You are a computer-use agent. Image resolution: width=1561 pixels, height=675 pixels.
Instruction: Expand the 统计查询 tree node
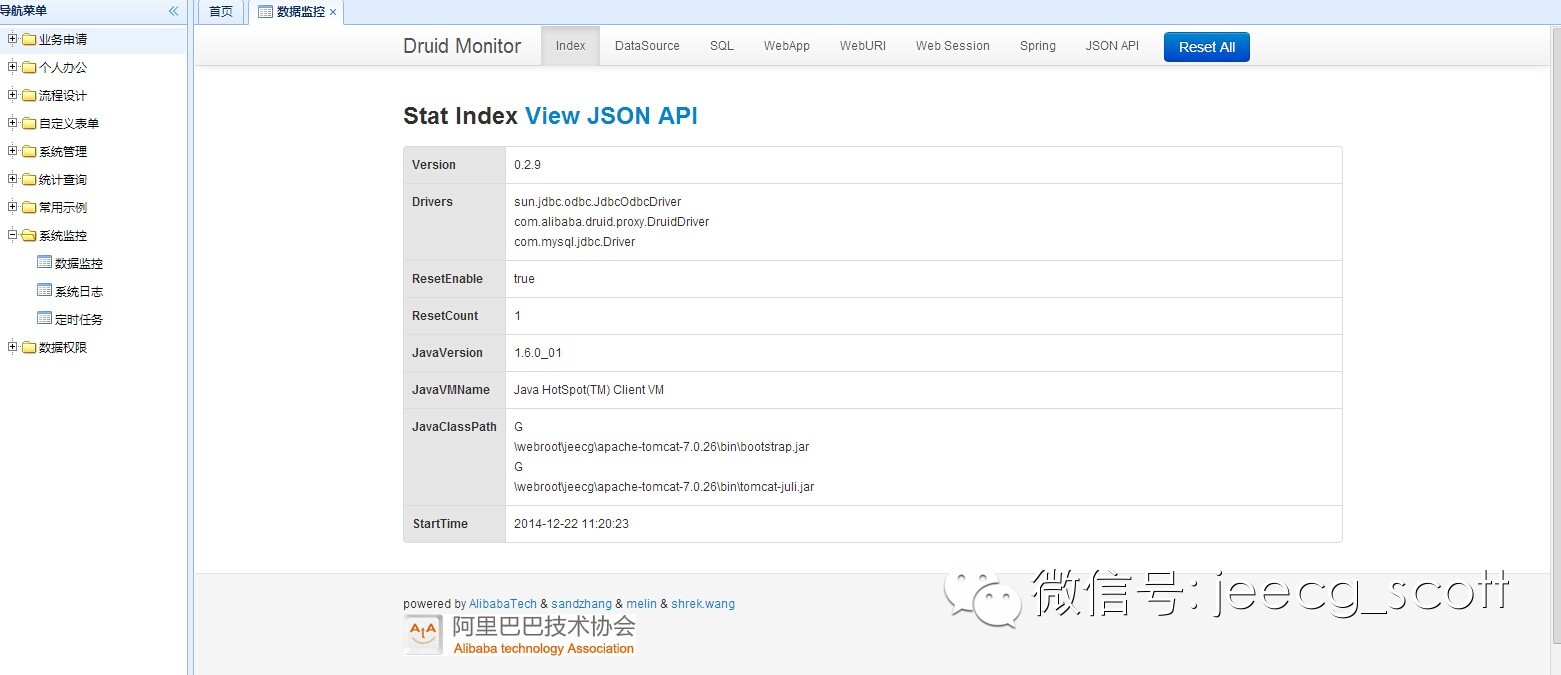pos(12,180)
